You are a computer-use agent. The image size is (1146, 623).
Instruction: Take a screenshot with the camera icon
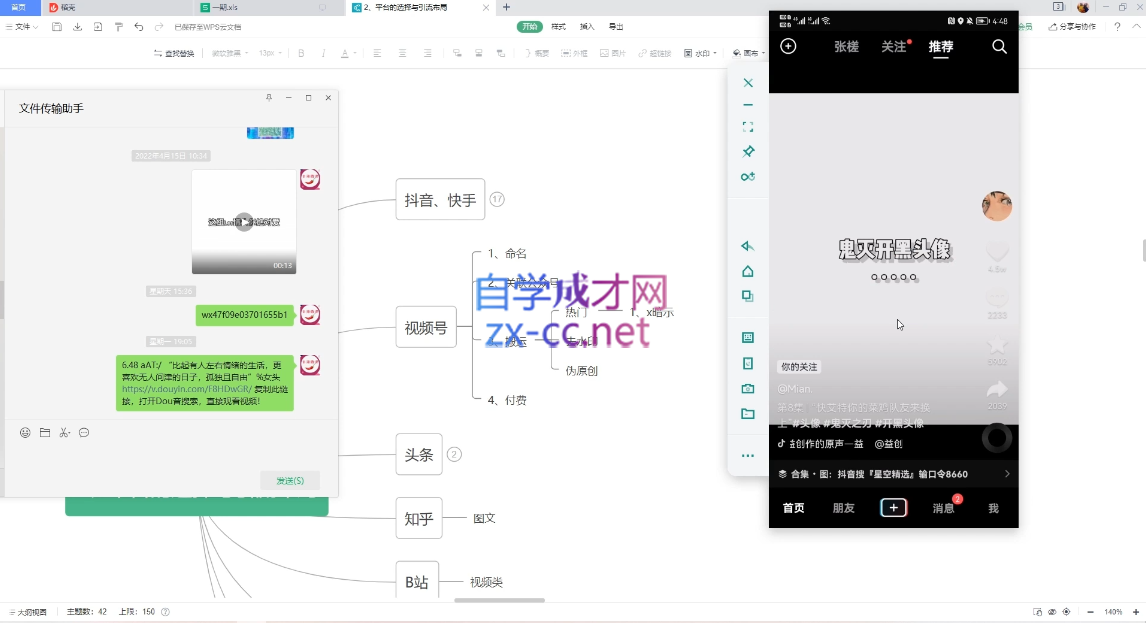pos(748,388)
